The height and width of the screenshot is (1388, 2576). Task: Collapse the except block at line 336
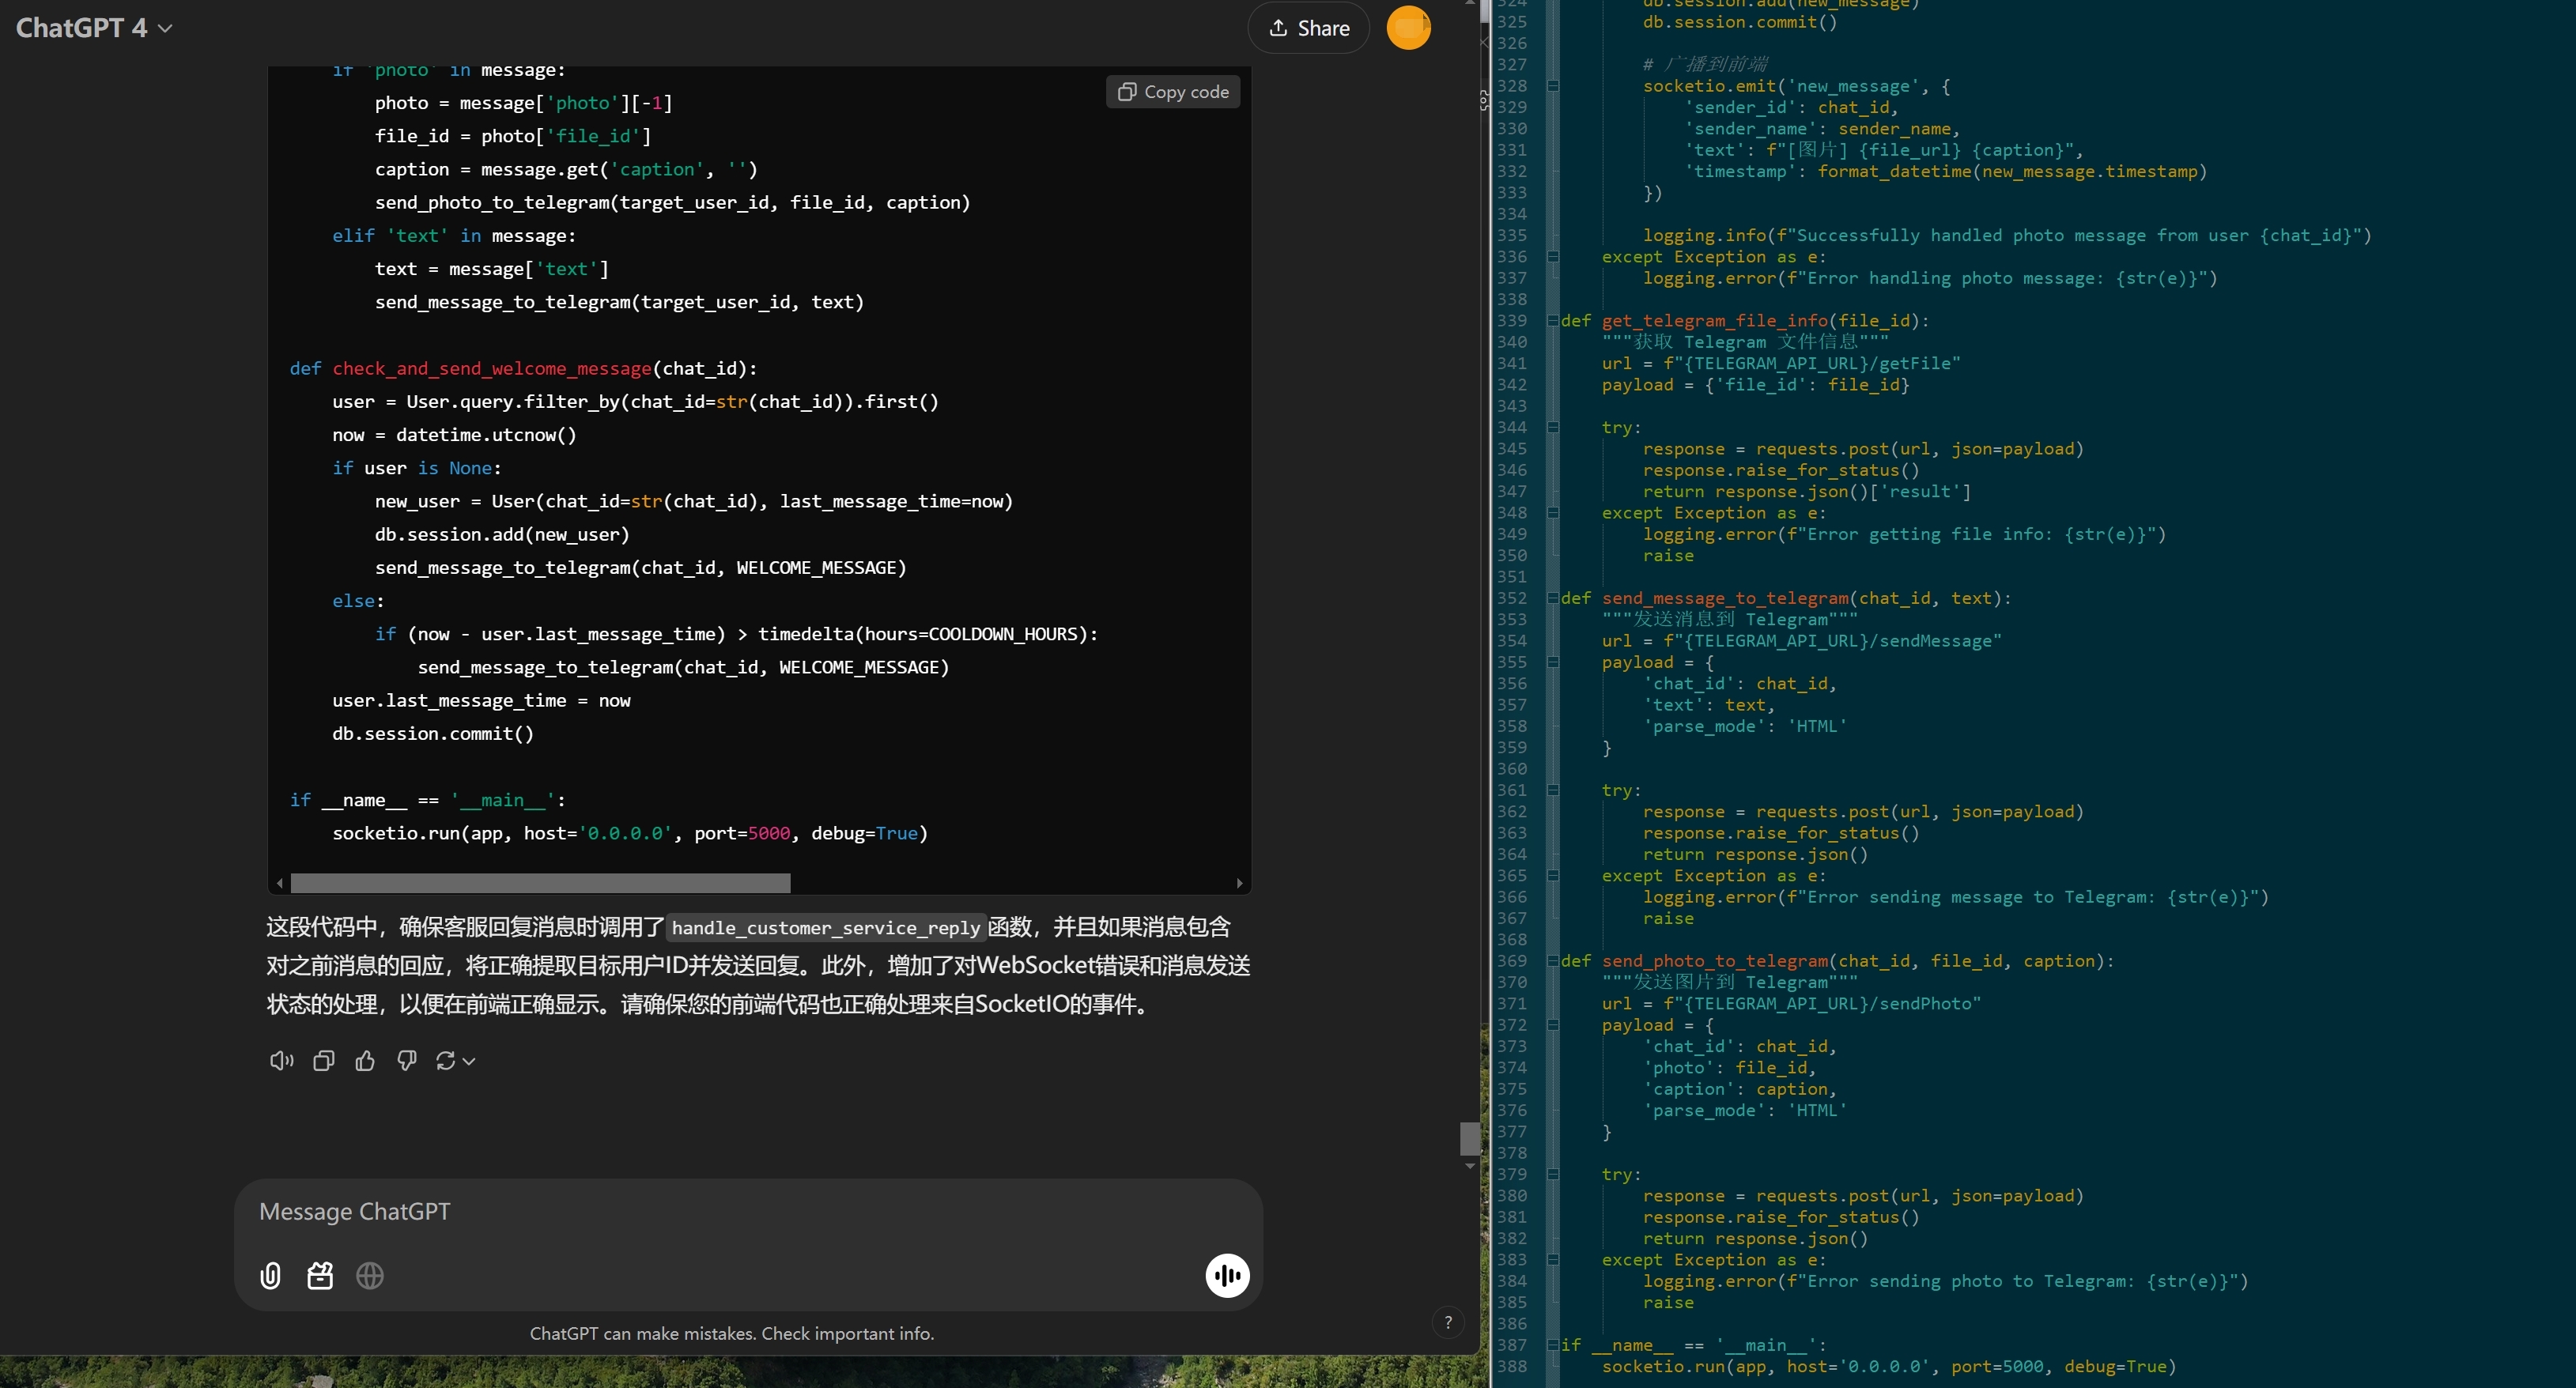pyautogui.click(x=1552, y=257)
